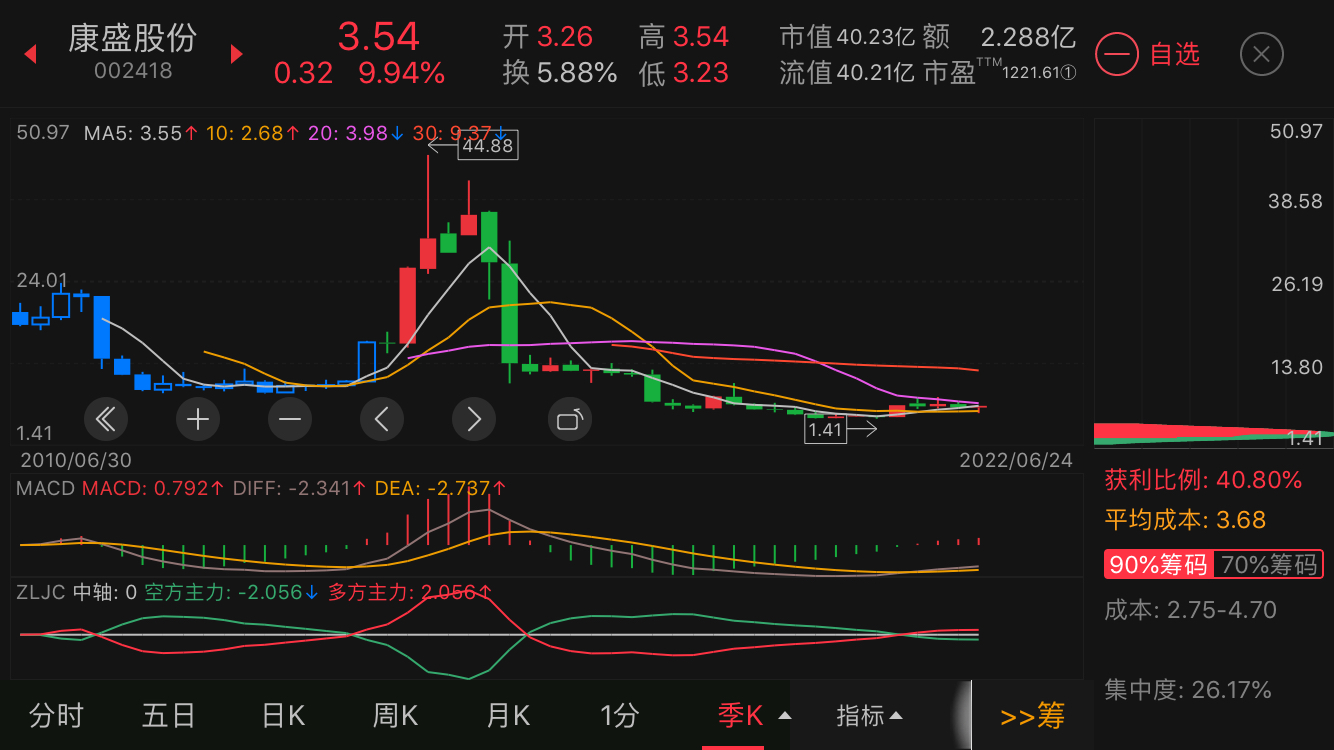Tap 集中度: 26.17% text
Image resolution: width=1334 pixels, height=750 pixels.
click(1188, 690)
